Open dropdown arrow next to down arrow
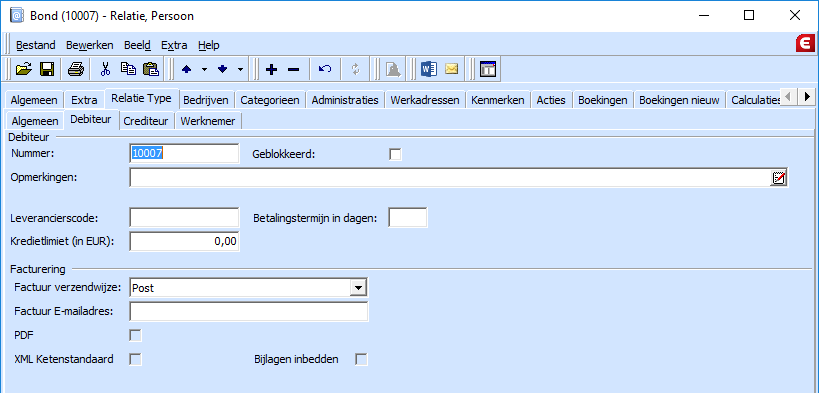The height and width of the screenshot is (393, 819). coord(240,69)
